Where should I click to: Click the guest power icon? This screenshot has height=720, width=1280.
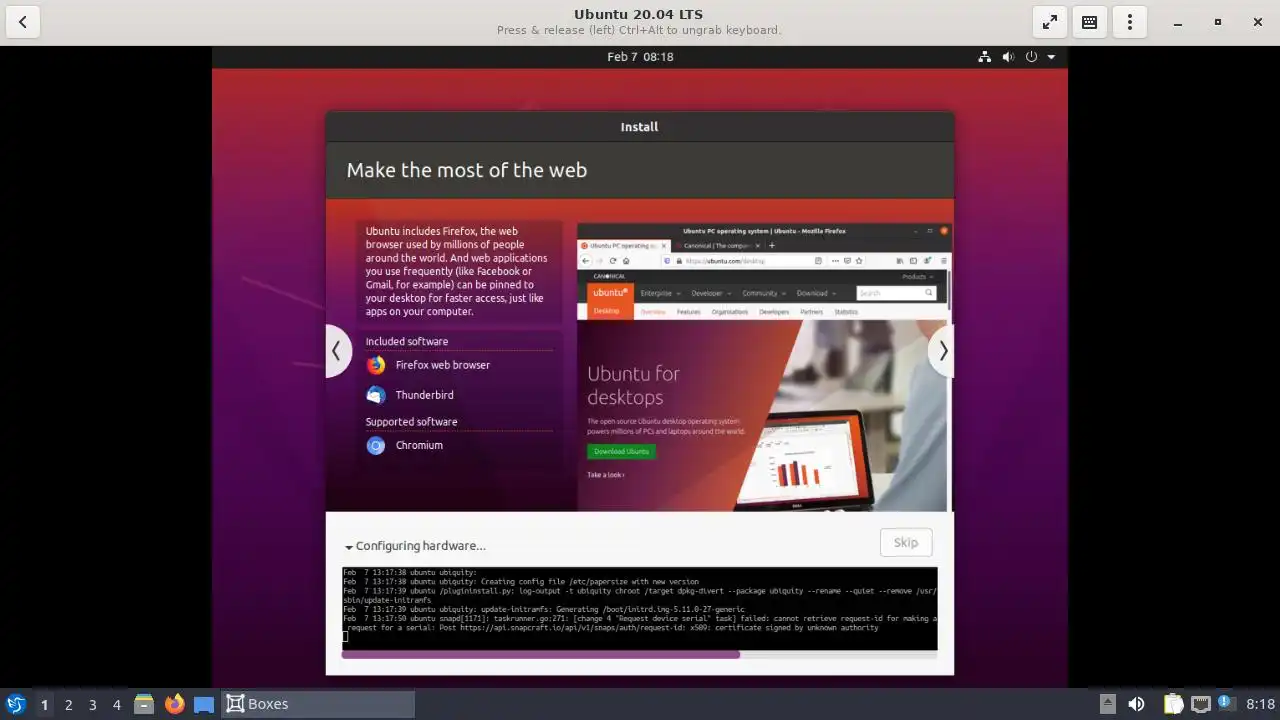(1031, 57)
